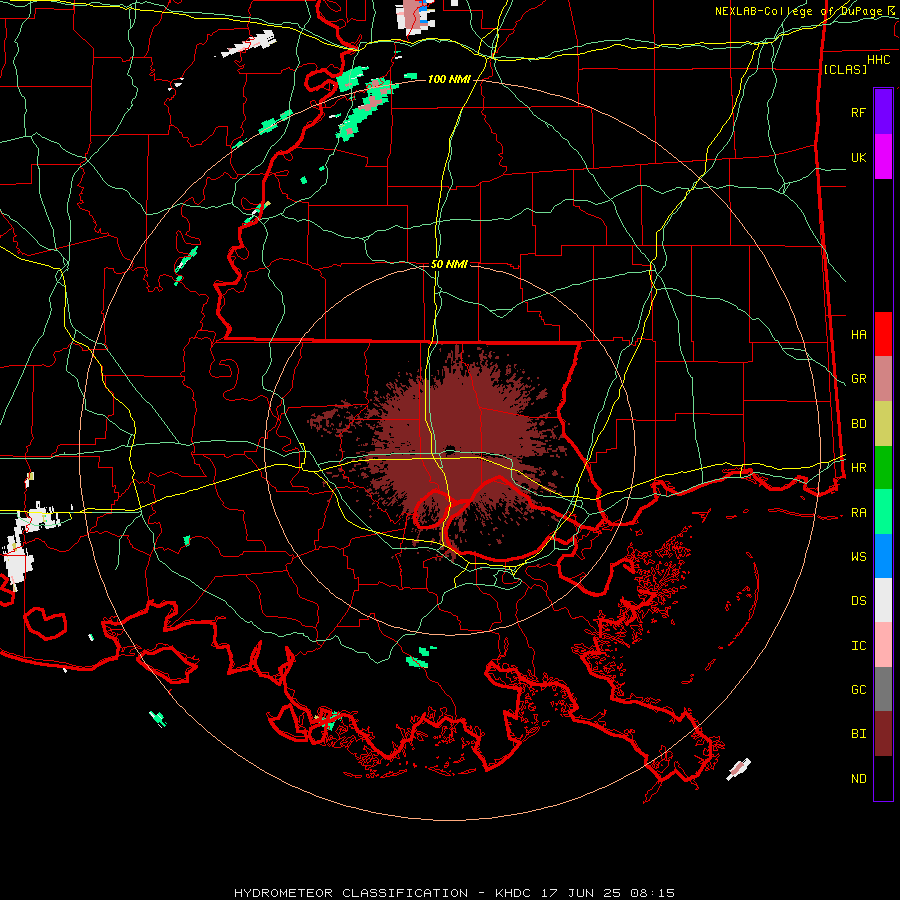The width and height of the screenshot is (900, 900).
Task: Click the WS blue legend swatch
Action: [x=883, y=556]
